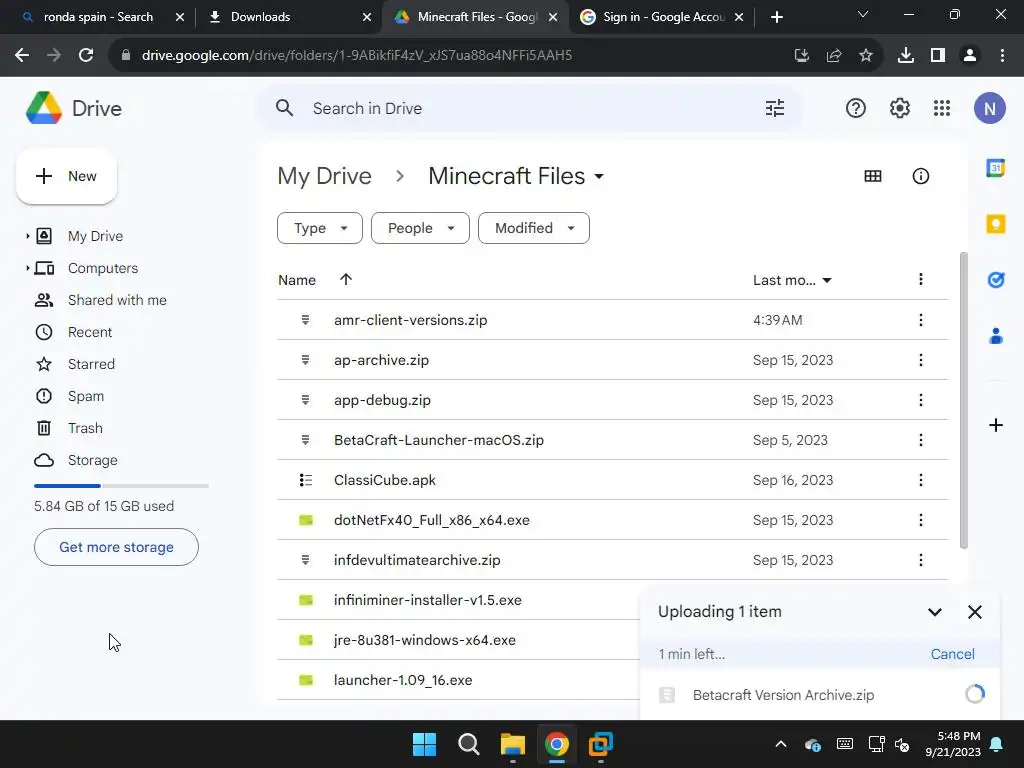Switch to grid layout view

[872, 176]
